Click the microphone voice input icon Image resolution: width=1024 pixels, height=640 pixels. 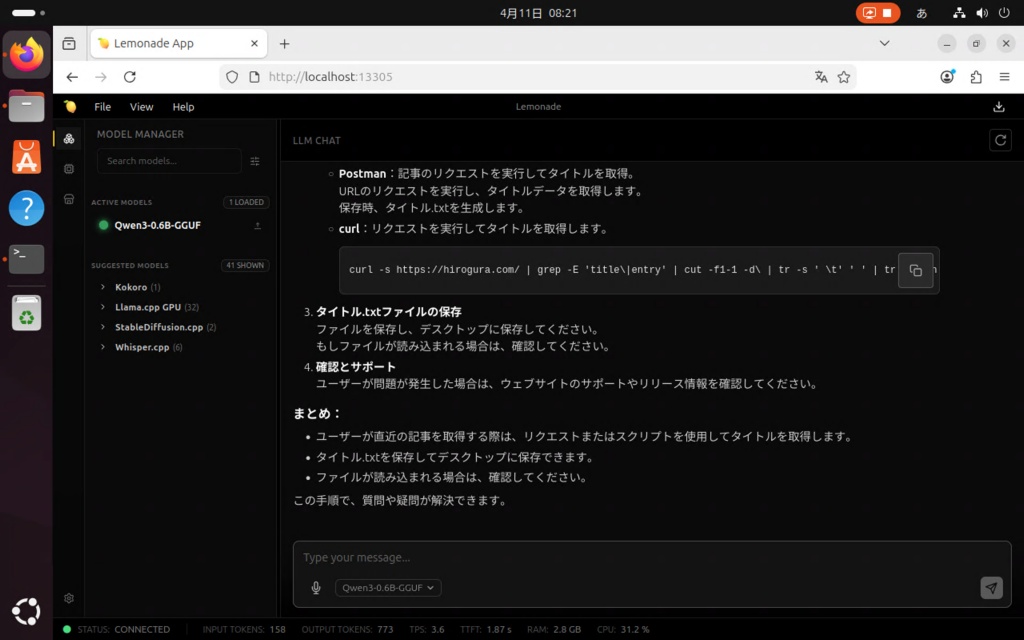(x=316, y=588)
